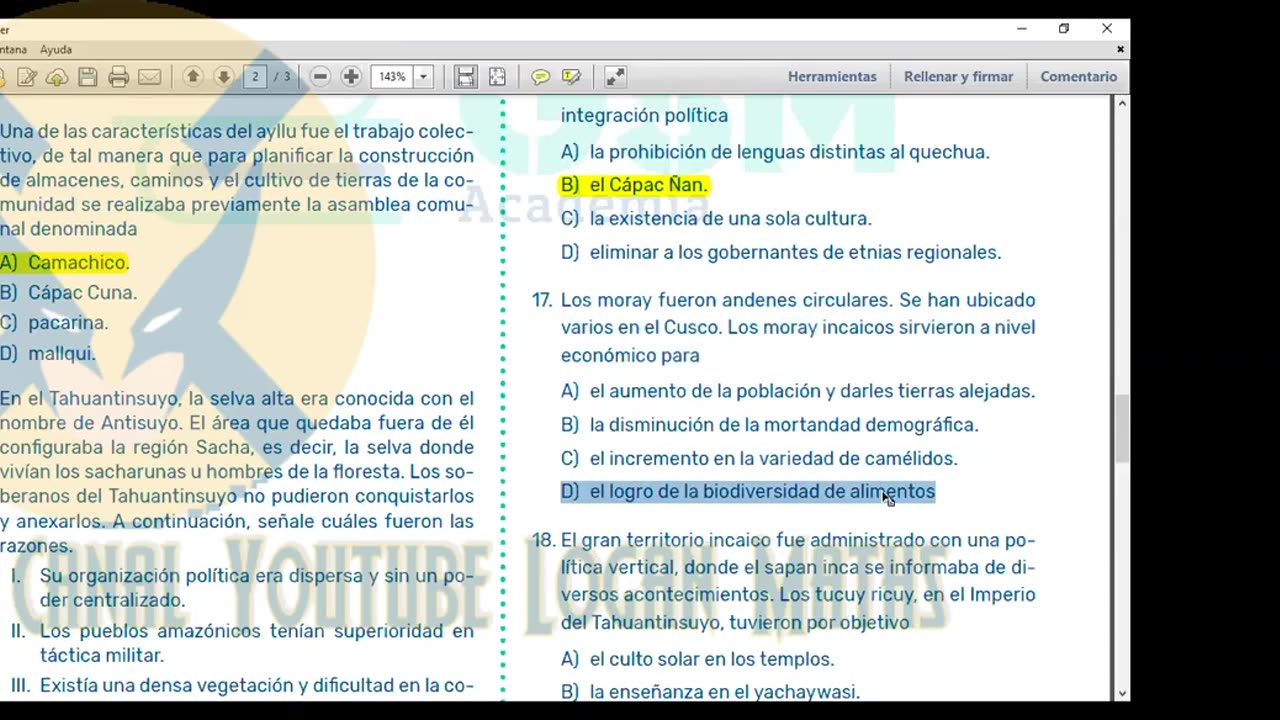The width and height of the screenshot is (1280, 720).
Task: Click the scroll up arrow of vertical scrollbar
Action: click(x=1122, y=102)
